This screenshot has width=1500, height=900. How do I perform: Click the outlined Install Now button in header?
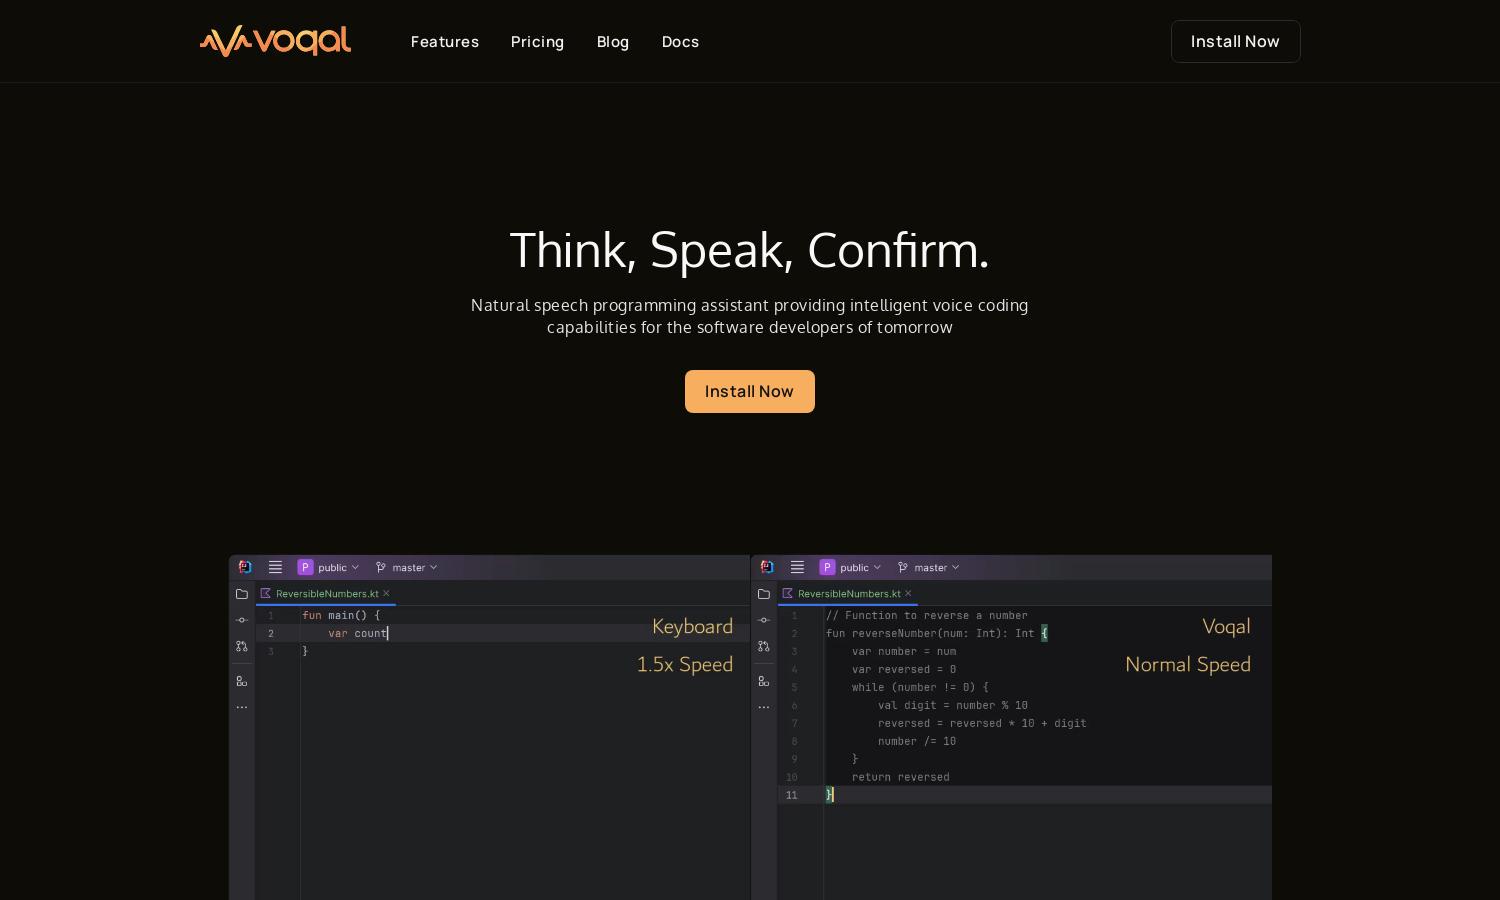click(x=1235, y=41)
